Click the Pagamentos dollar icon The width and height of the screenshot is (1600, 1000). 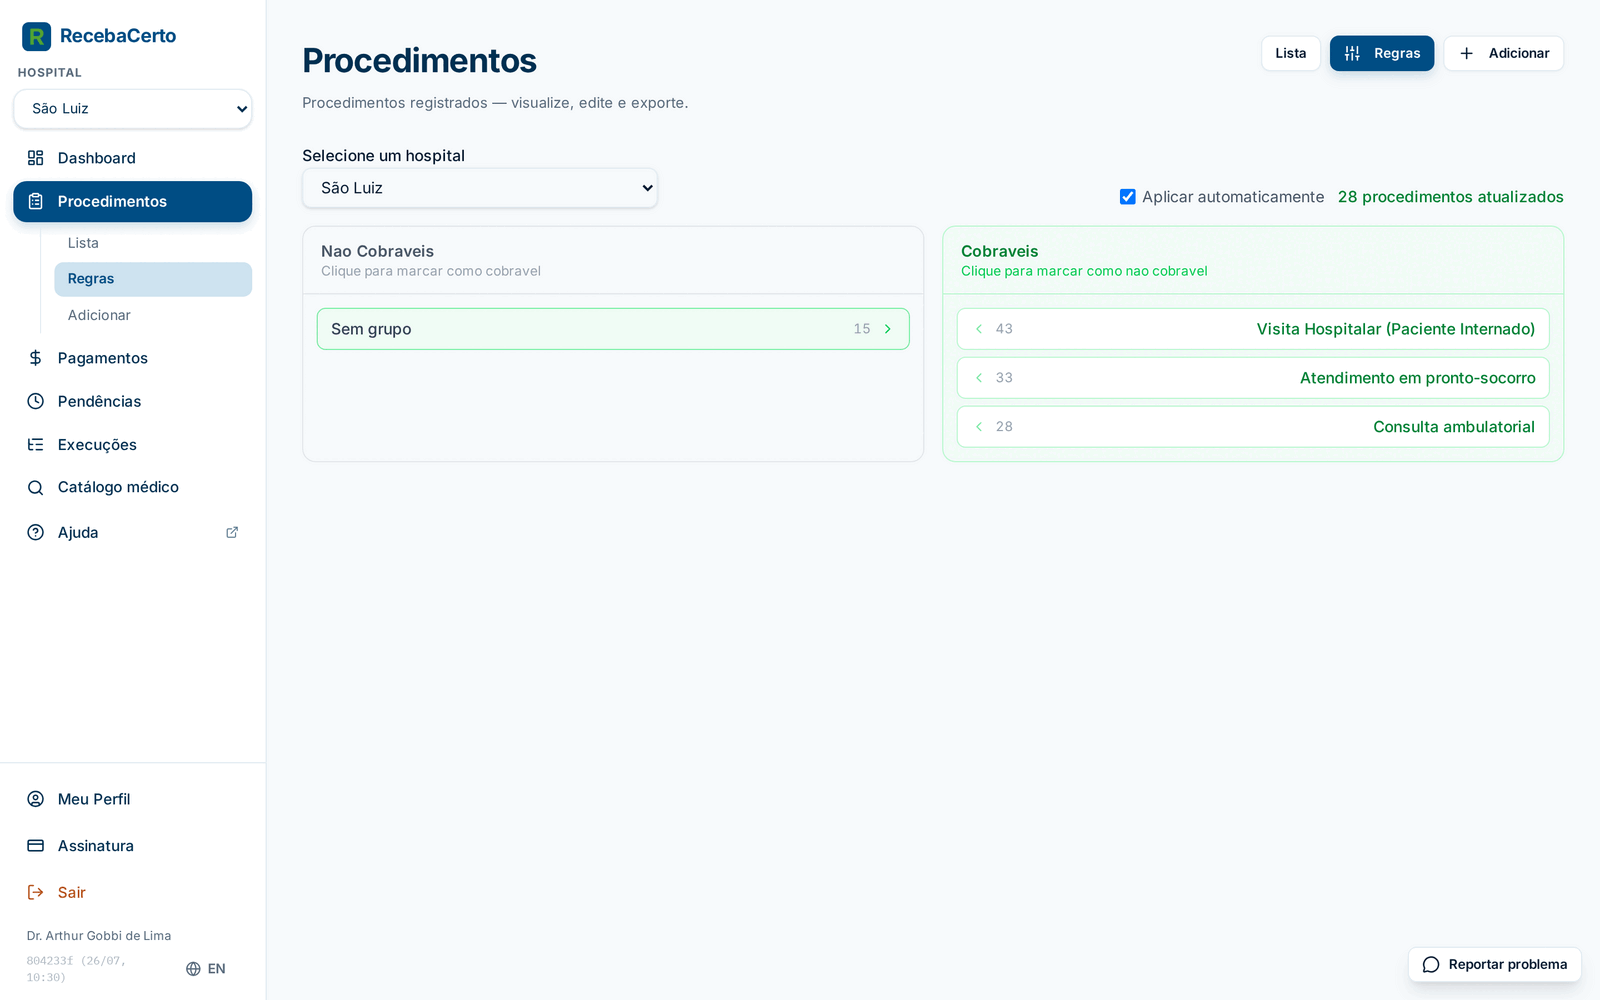tap(36, 358)
